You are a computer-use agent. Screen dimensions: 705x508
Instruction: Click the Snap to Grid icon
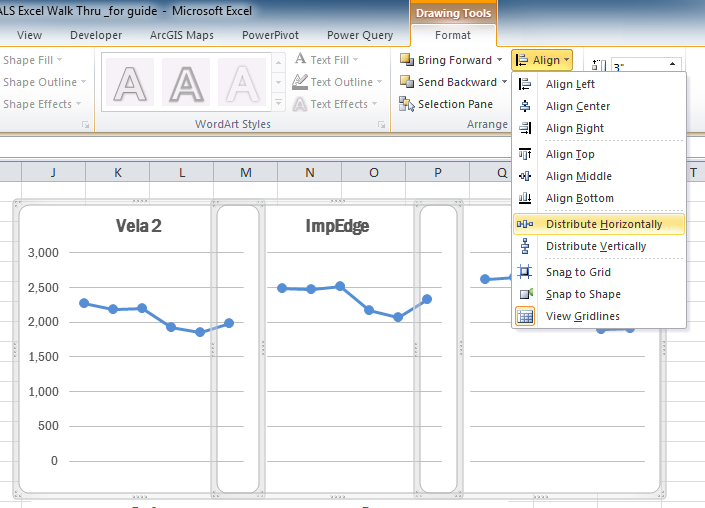[x=525, y=272]
